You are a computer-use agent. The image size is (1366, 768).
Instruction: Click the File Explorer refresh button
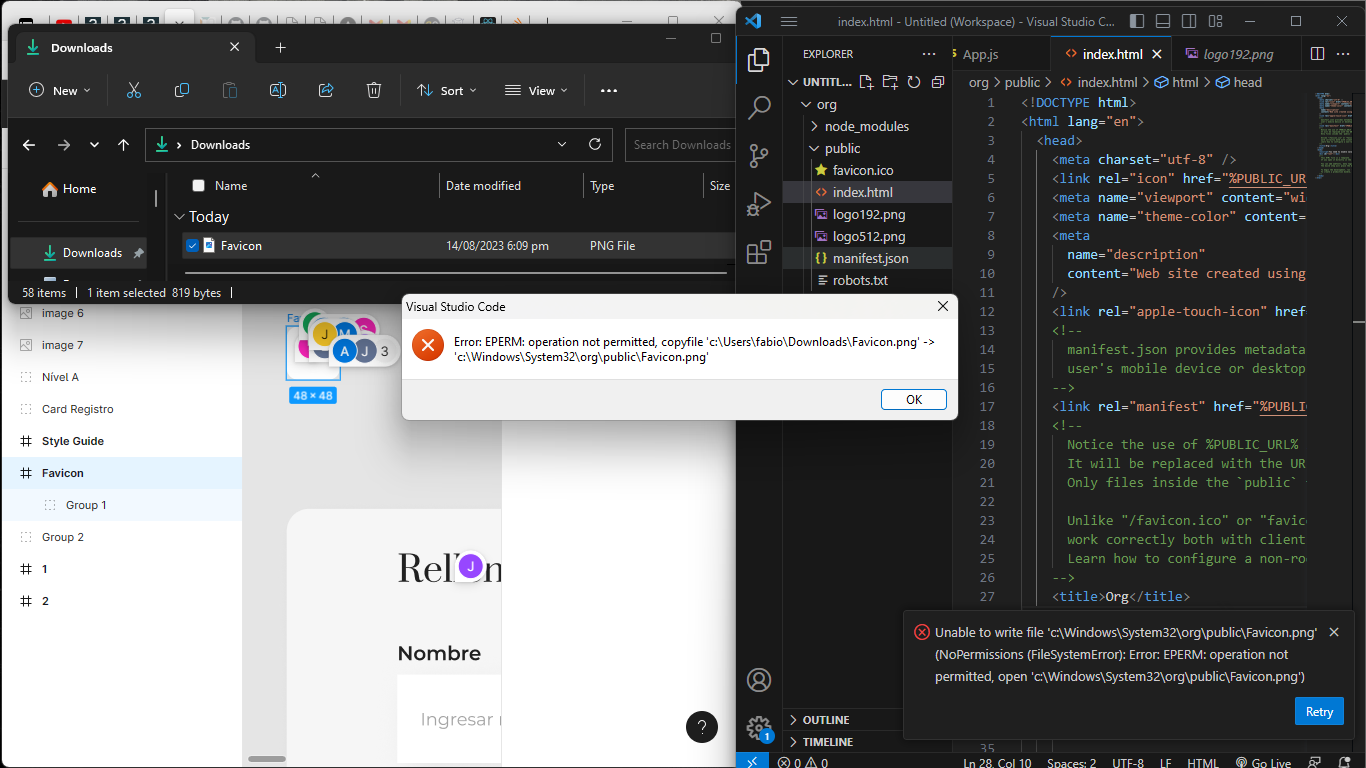click(594, 144)
